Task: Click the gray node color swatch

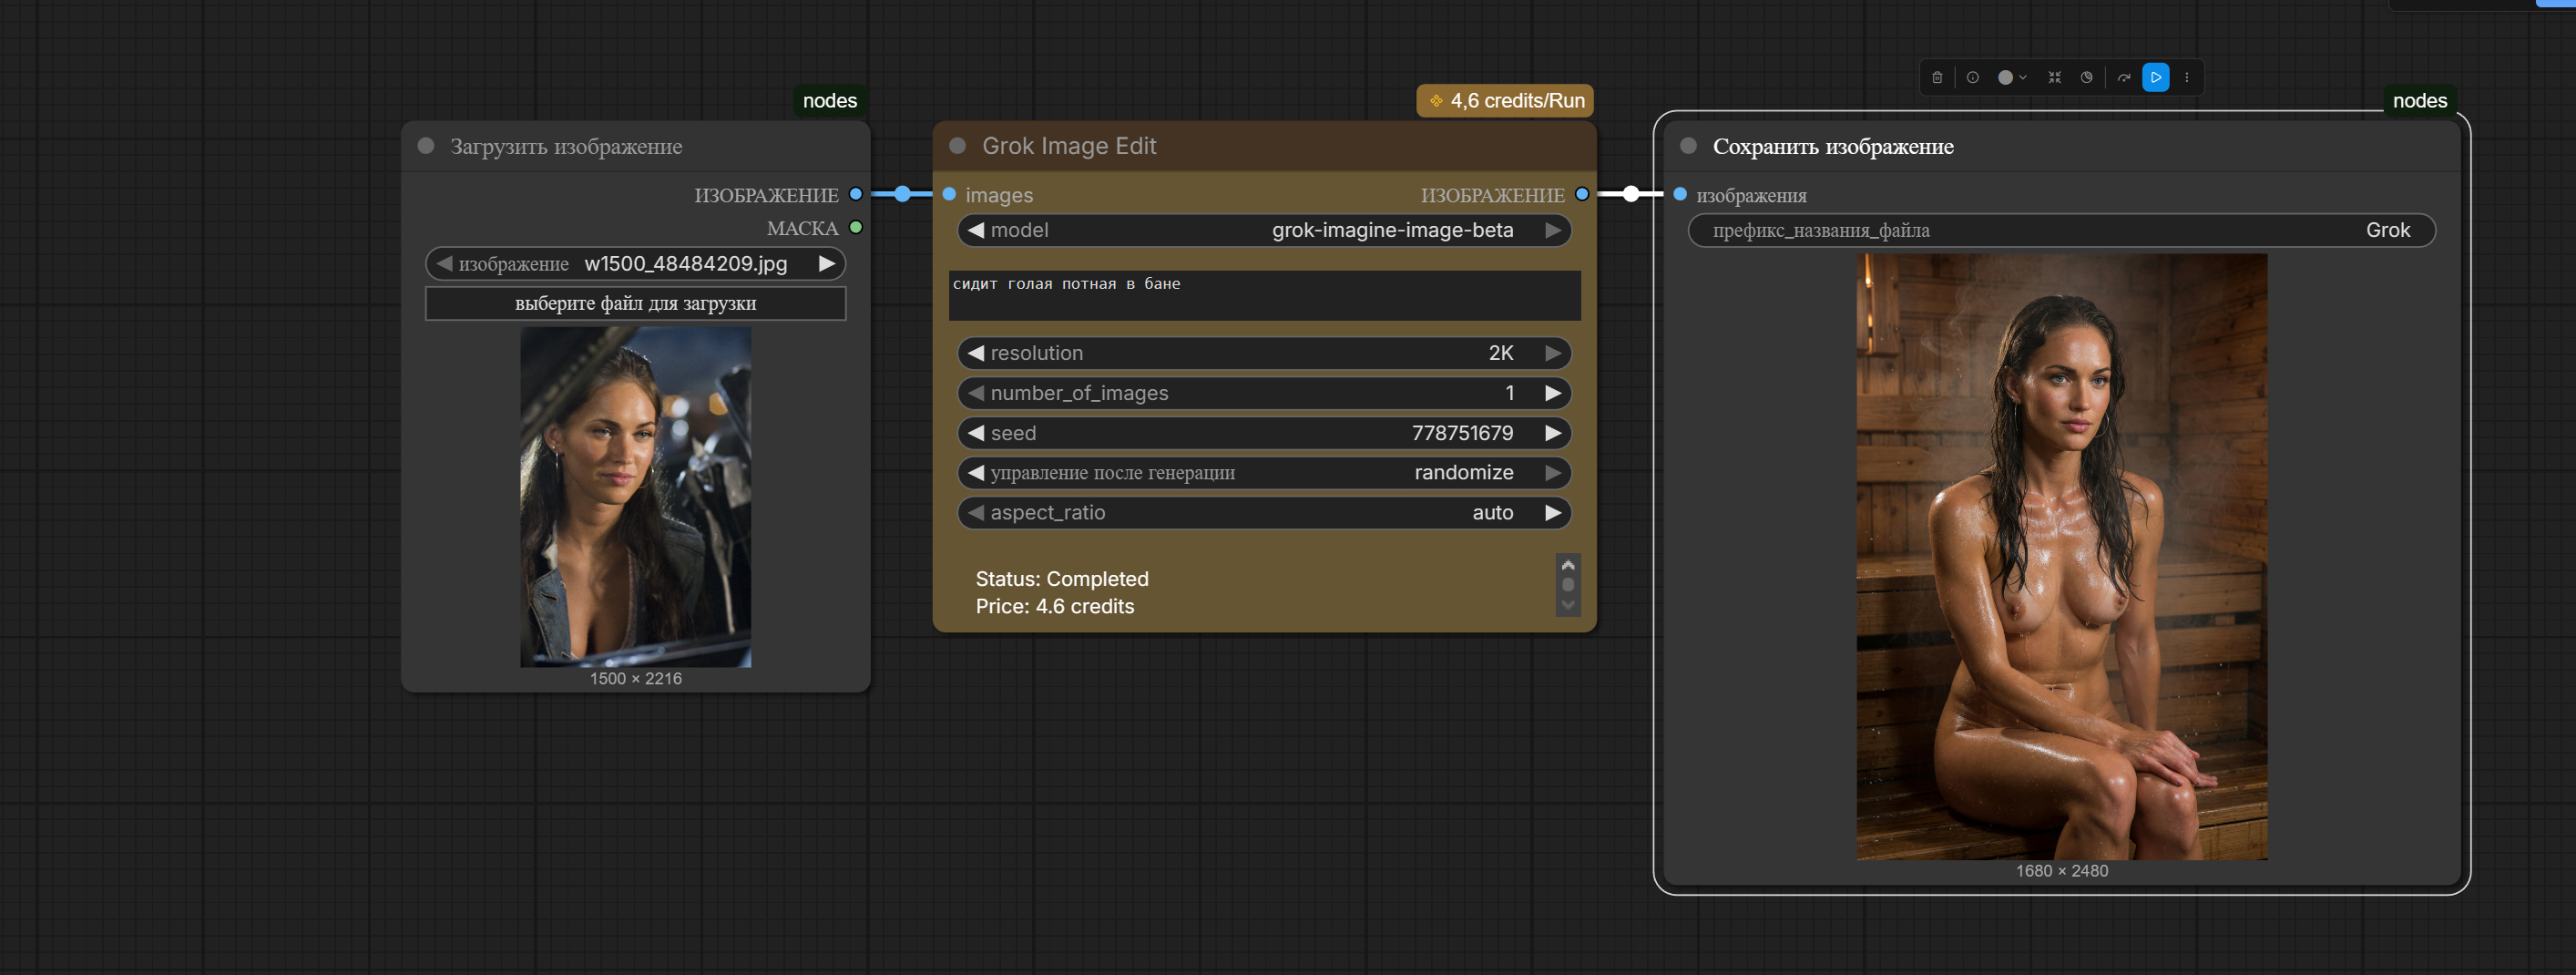Action: [2006, 77]
